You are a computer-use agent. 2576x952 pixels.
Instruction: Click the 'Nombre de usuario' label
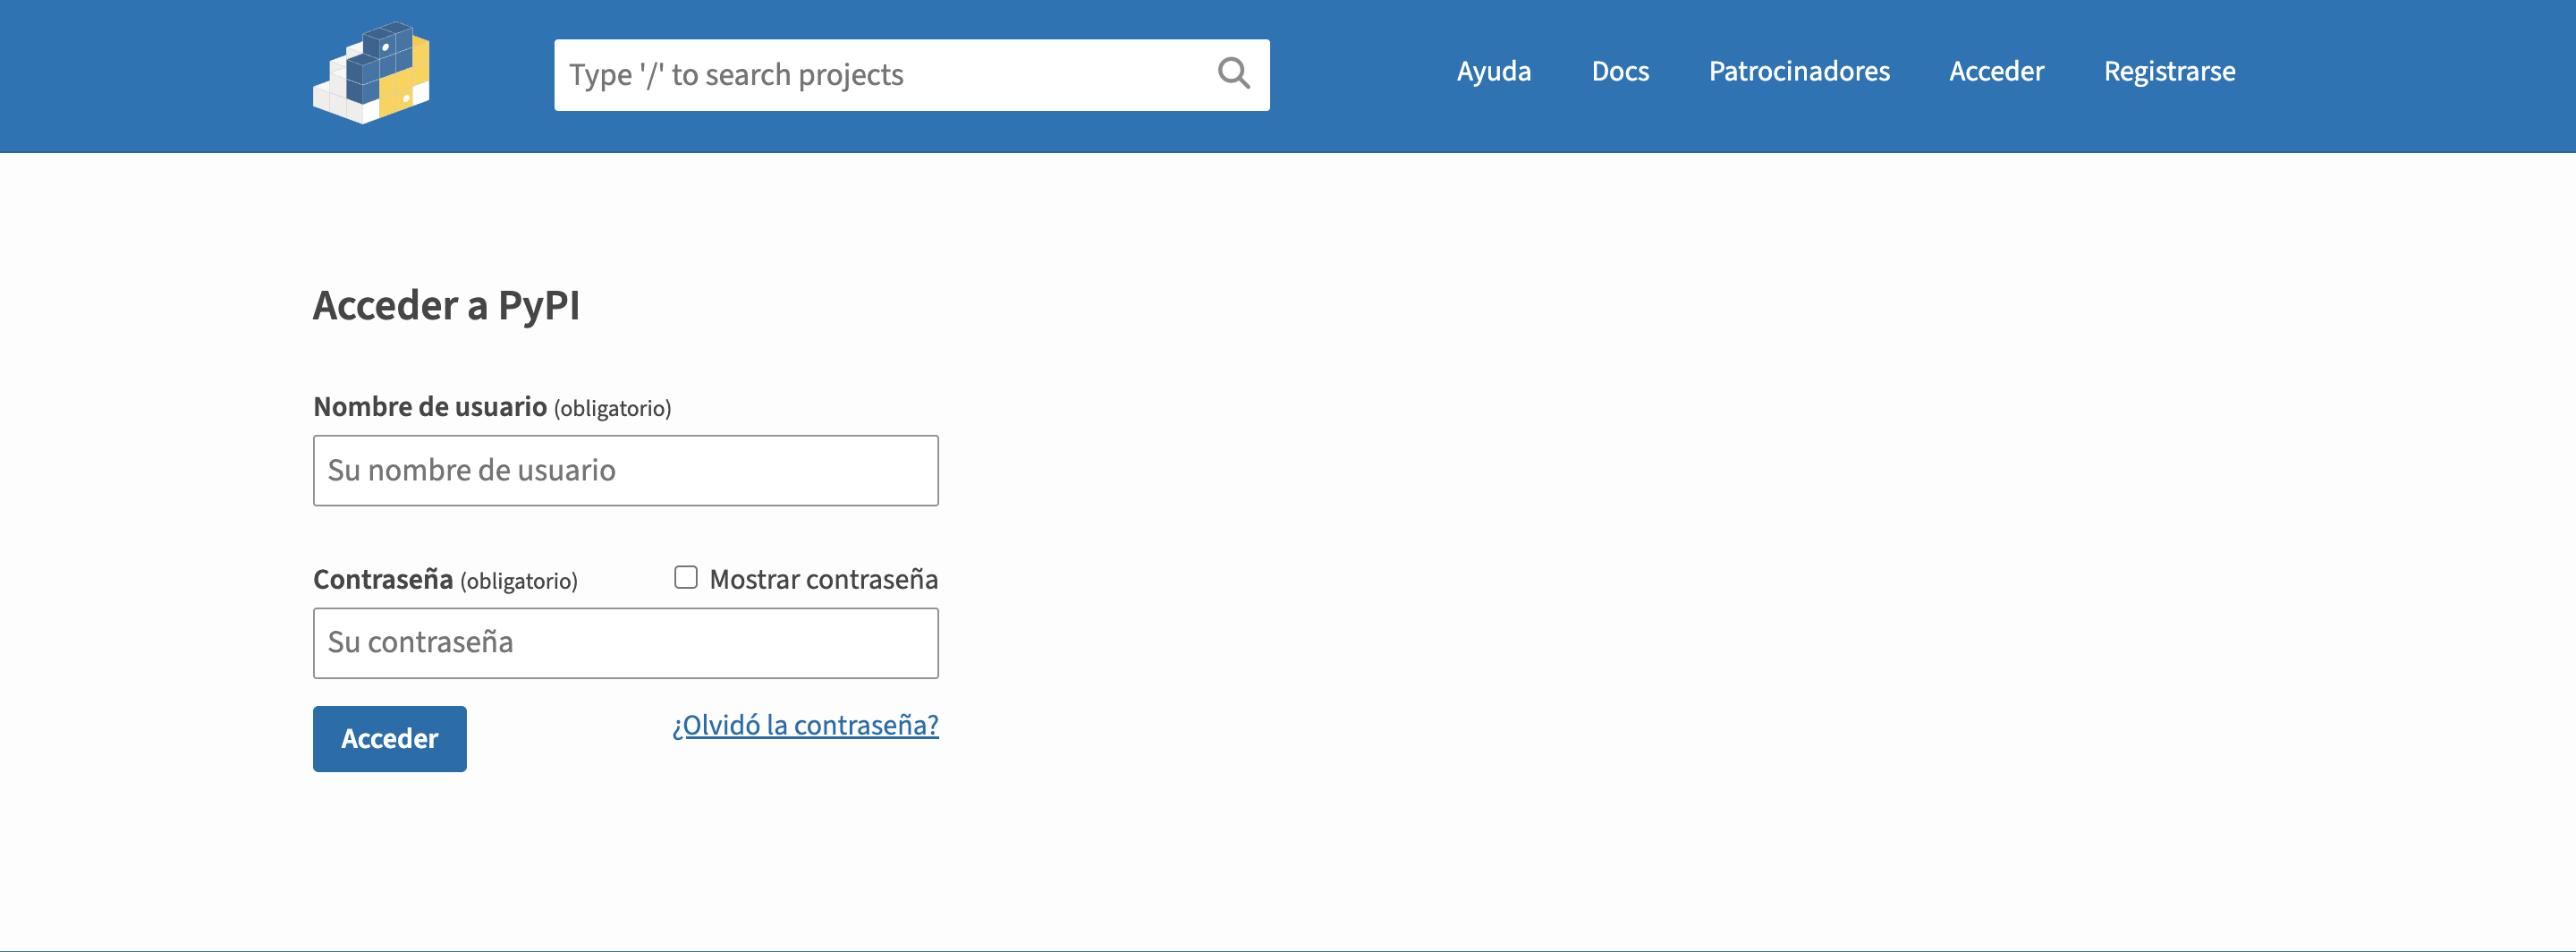pyautogui.click(x=429, y=407)
